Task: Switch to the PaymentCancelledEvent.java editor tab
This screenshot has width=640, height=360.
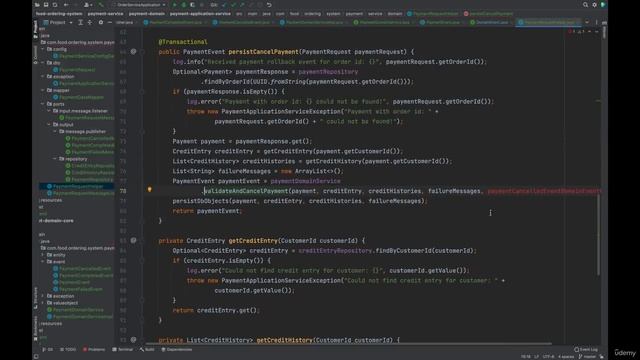Action: point(244,22)
